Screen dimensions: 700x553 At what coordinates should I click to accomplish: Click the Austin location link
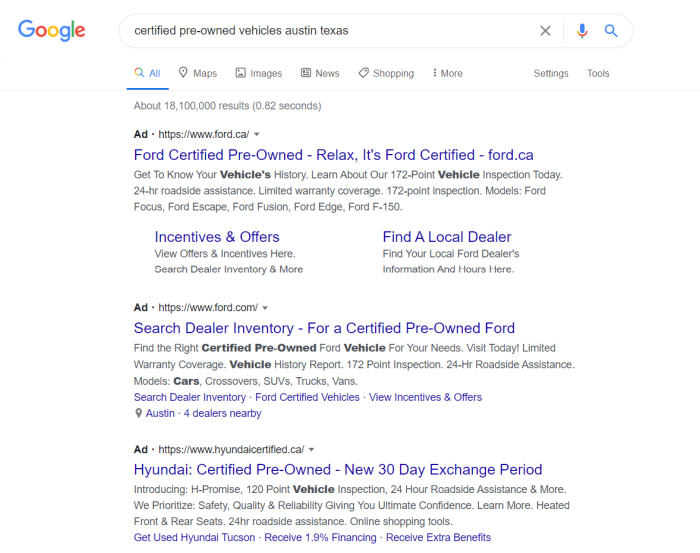tap(160, 413)
